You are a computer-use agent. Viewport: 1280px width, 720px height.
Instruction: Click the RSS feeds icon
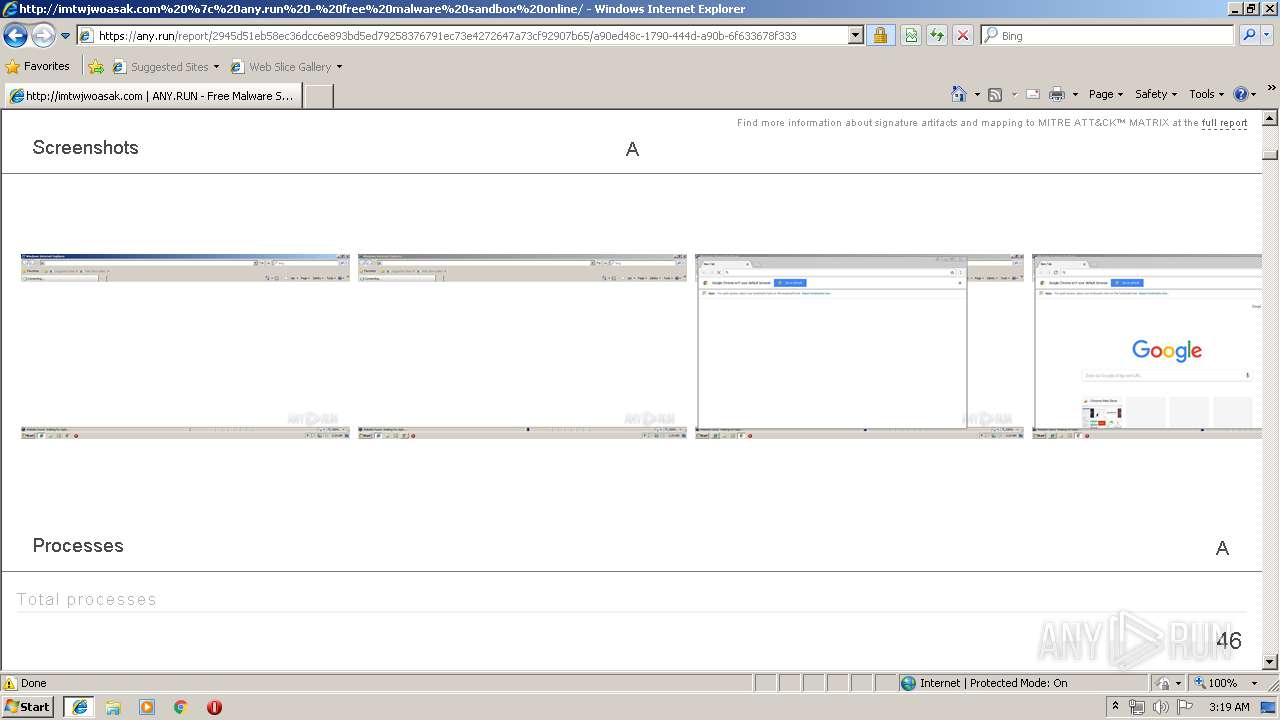coord(995,94)
